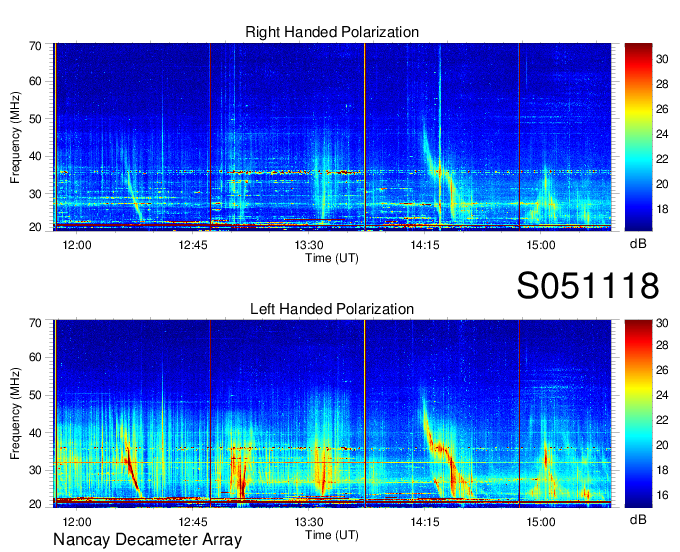Screen dimensions: 680x552
Task: Click the Time (UT) label under Right Handed plot
Action: [x=332, y=258]
